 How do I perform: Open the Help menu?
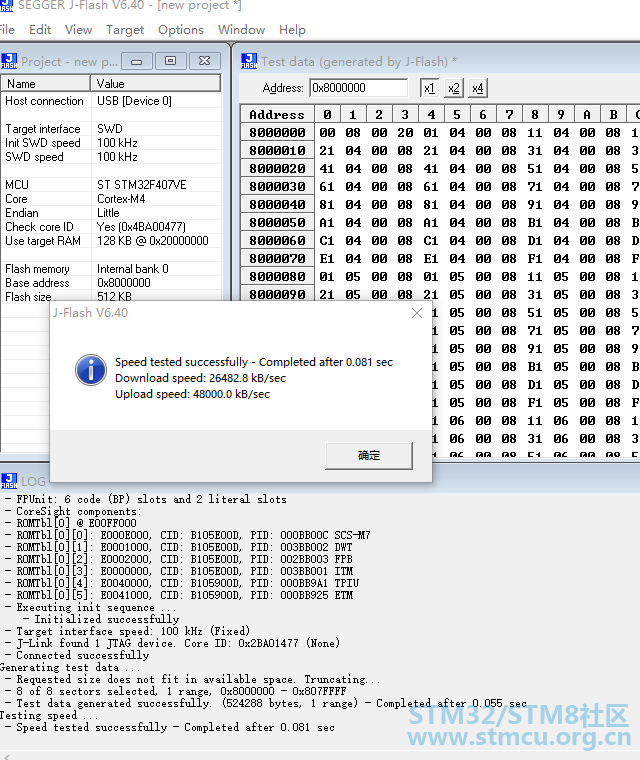point(292,30)
